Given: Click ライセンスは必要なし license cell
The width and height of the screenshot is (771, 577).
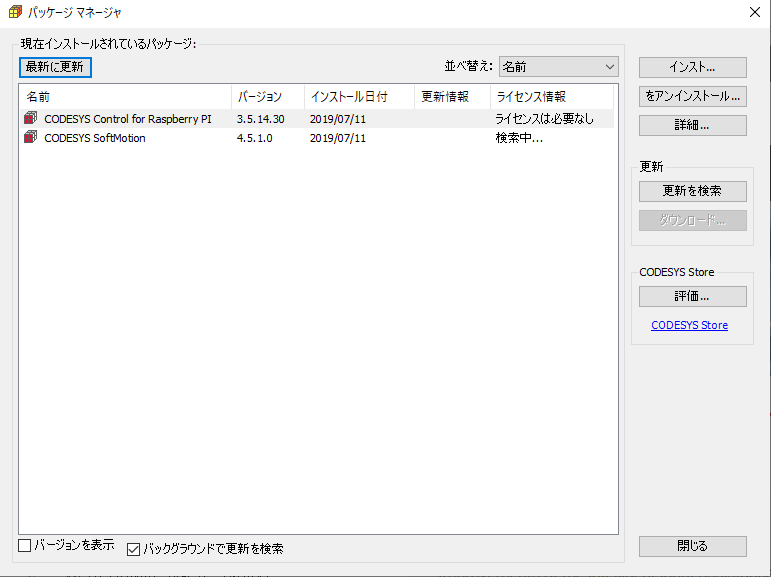Looking at the screenshot, I should [544, 119].
